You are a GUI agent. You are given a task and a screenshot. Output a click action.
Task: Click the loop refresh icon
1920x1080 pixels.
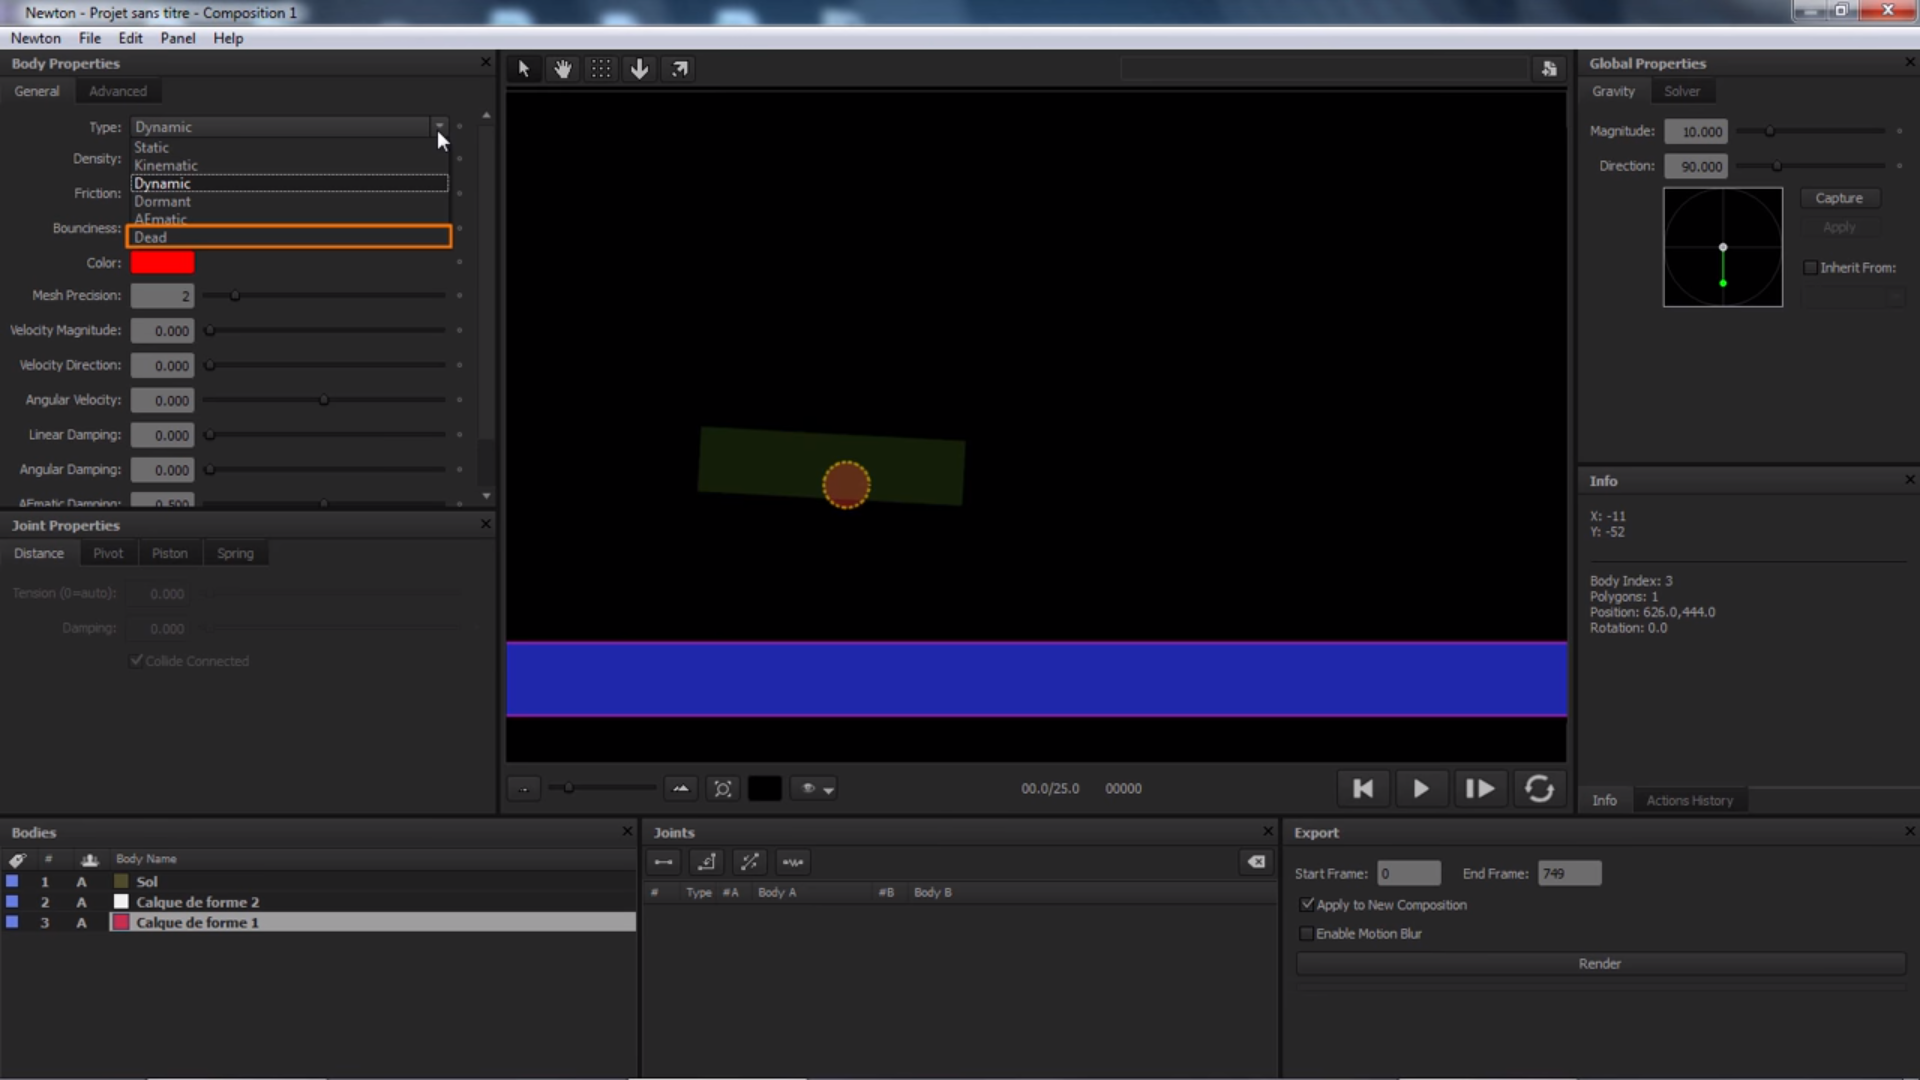click(x=1539, y=789)
